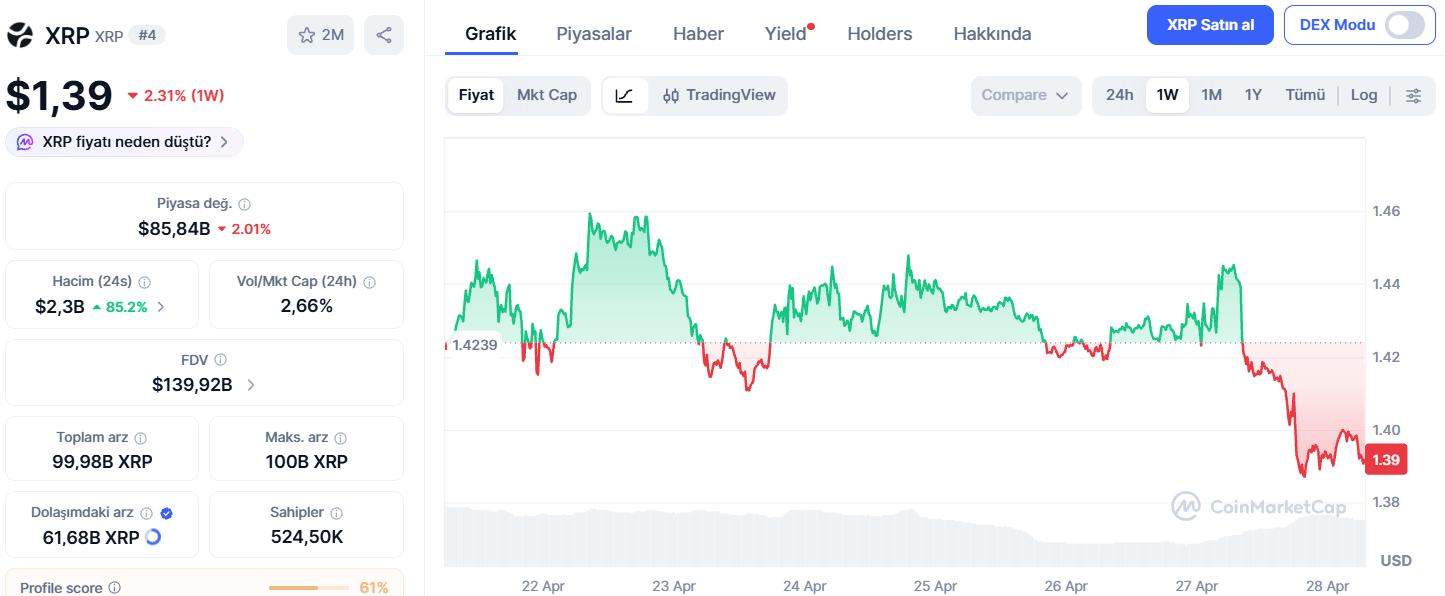The height and width of the screenshot is (596, 1445).
Task: Click the USD currency label
Action: point(1396,560)
